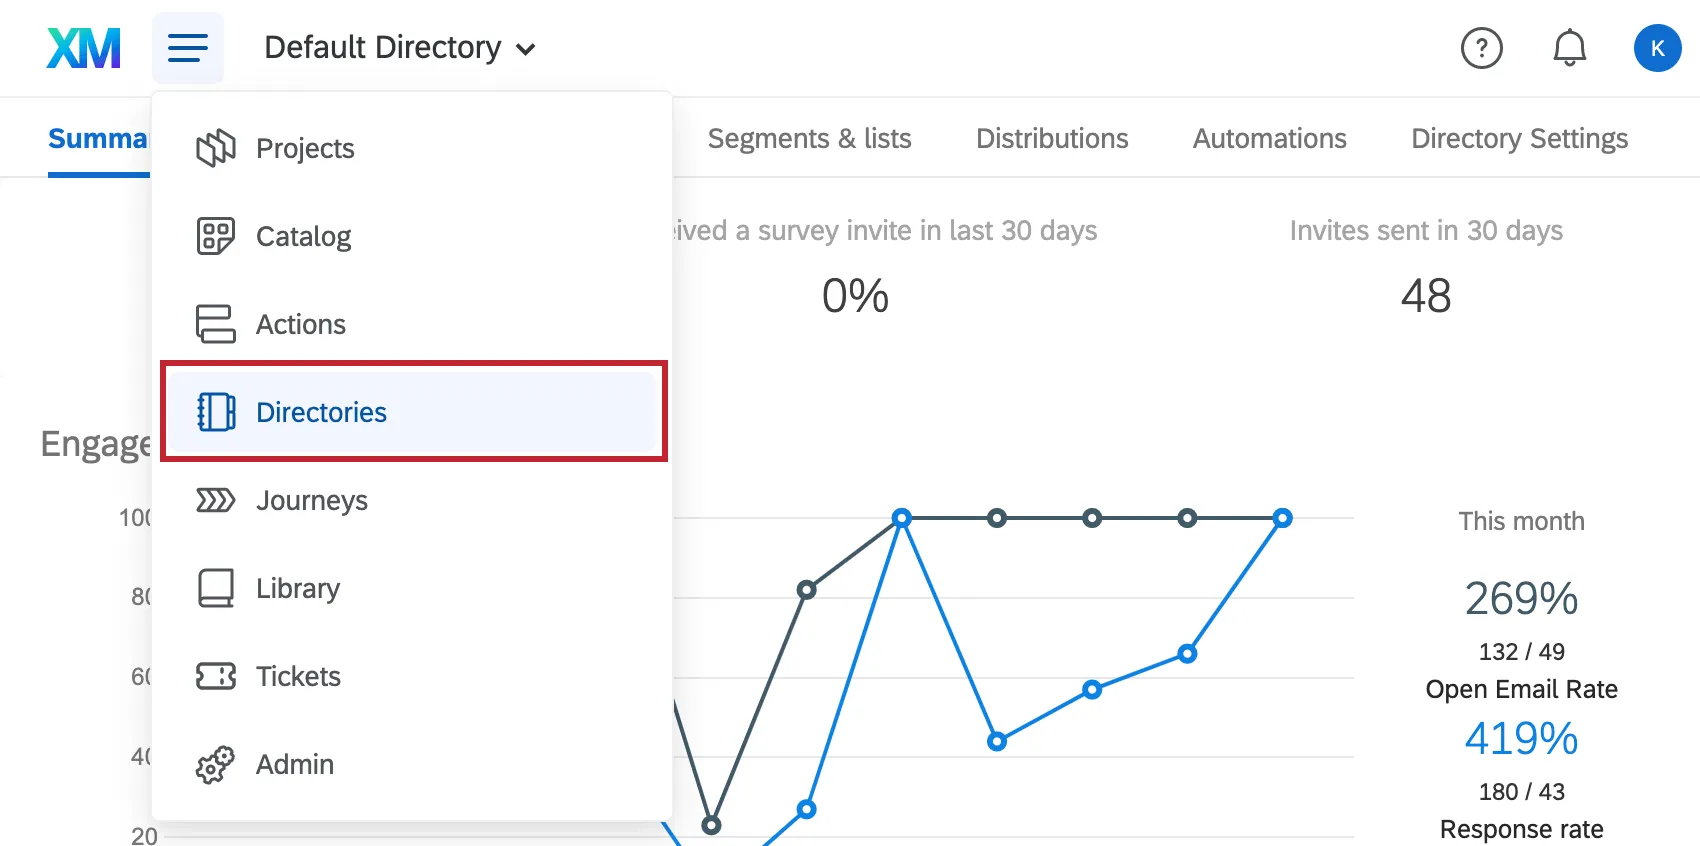This screenshot has height=846, width=1700.
Task: Open the Default Directory selector
Action: click(382, 47)
